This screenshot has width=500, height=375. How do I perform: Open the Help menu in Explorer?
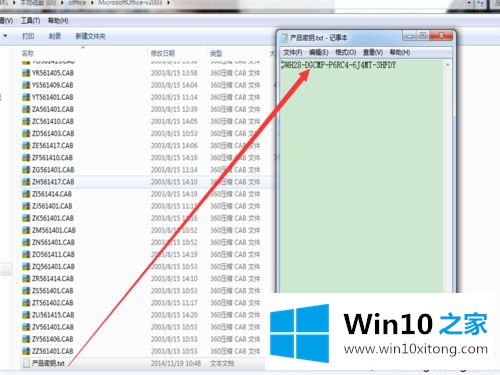pyautogui.click(x=58, y=21)
